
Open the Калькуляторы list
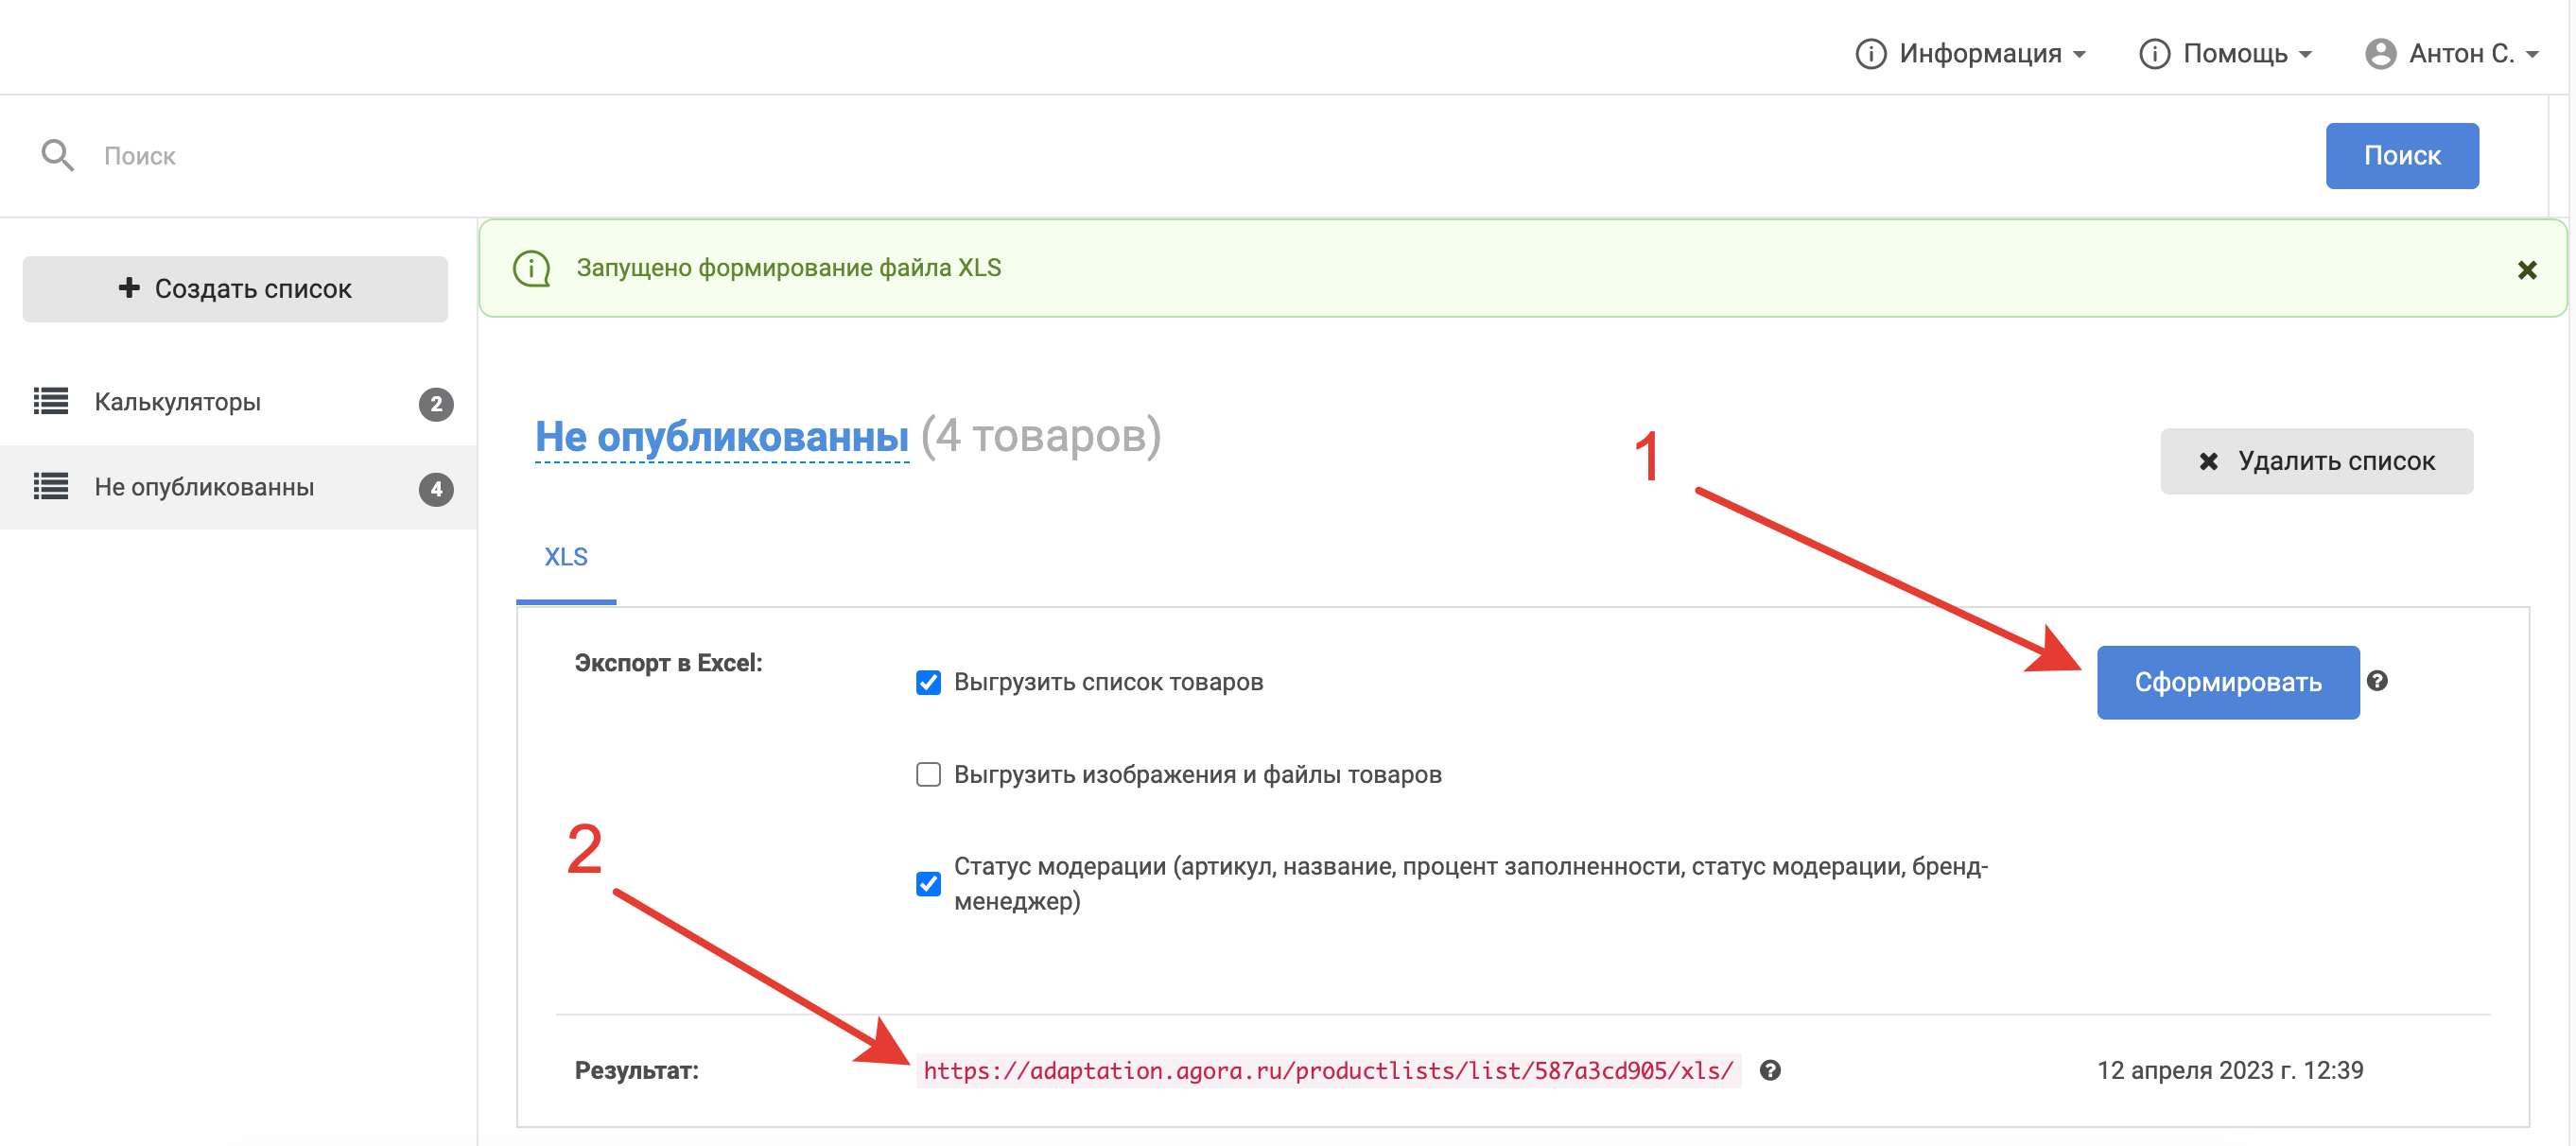click(239, 402)
